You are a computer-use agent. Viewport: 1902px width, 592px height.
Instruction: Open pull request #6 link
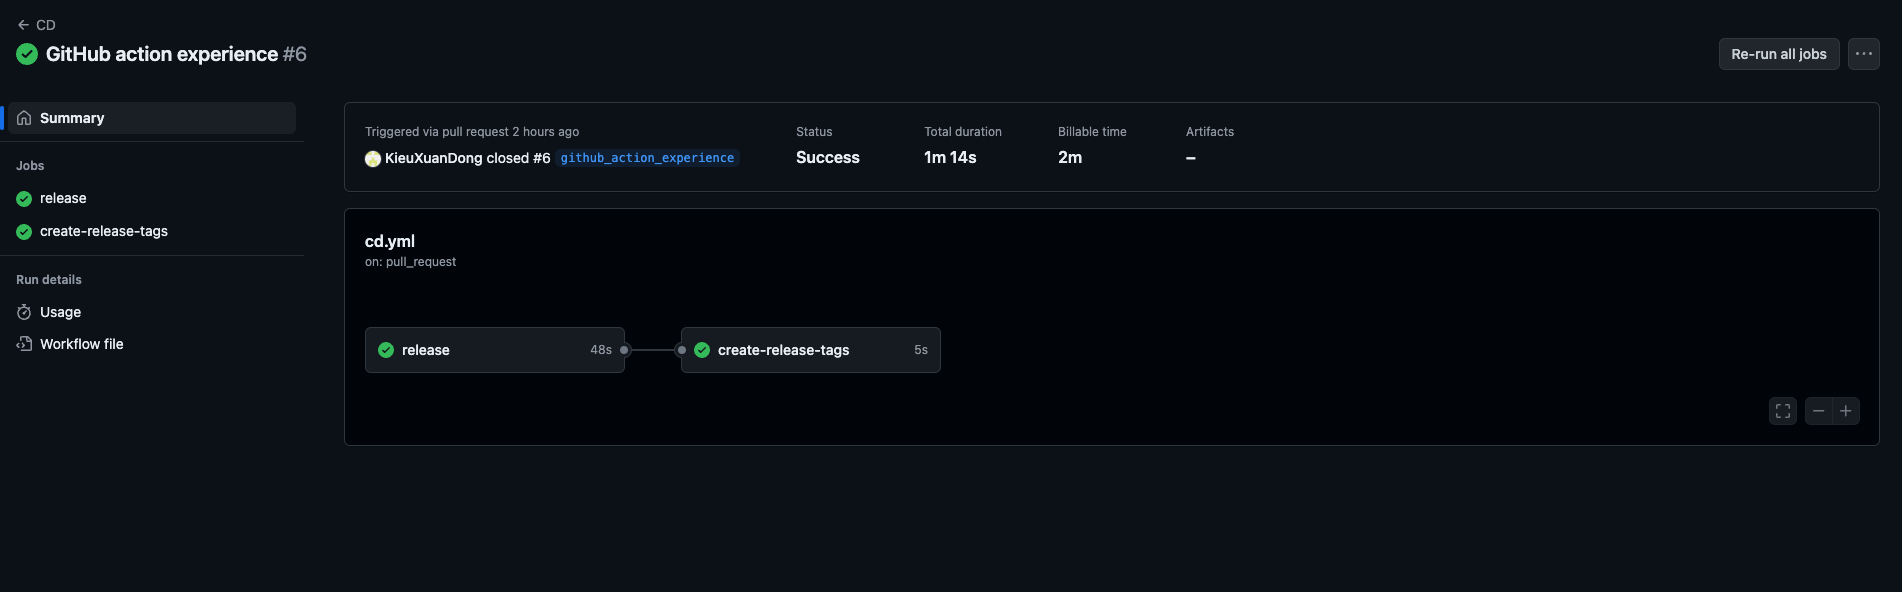point(542,158)
